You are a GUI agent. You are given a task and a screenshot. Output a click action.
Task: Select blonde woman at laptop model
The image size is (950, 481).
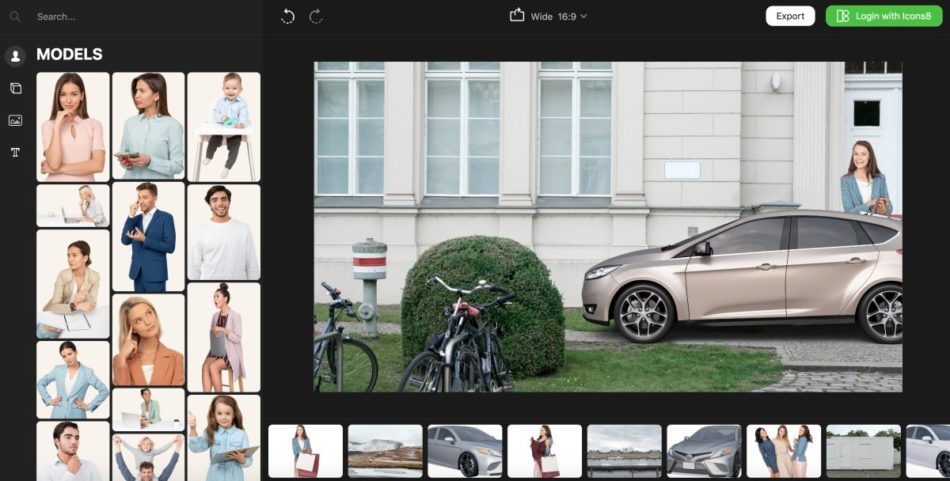point(73,206)
